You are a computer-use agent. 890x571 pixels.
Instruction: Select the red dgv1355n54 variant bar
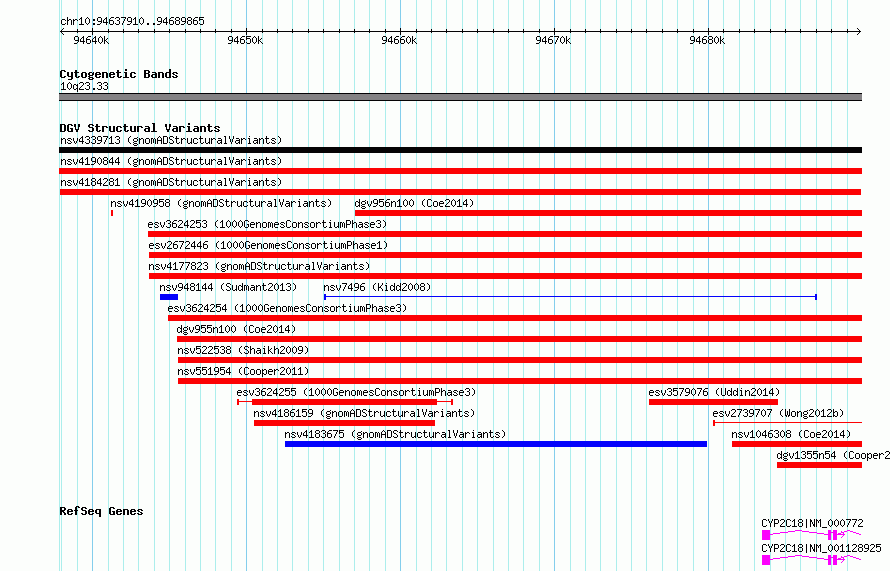click(819, 465)
